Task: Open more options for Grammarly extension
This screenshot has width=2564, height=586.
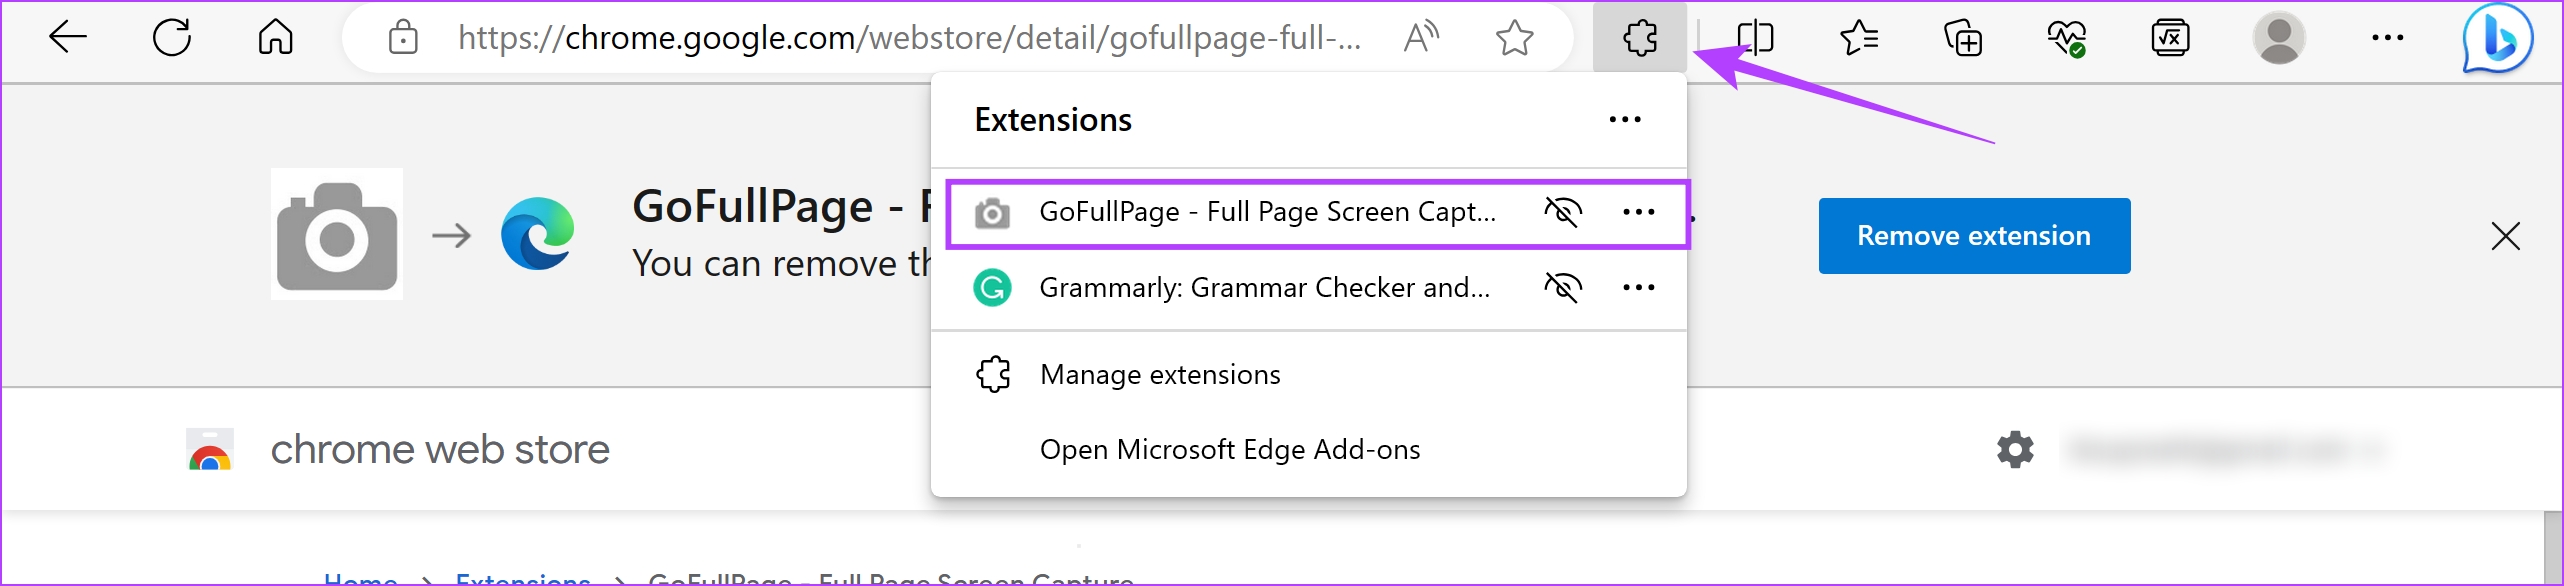Action: [x=1639, y=288]
